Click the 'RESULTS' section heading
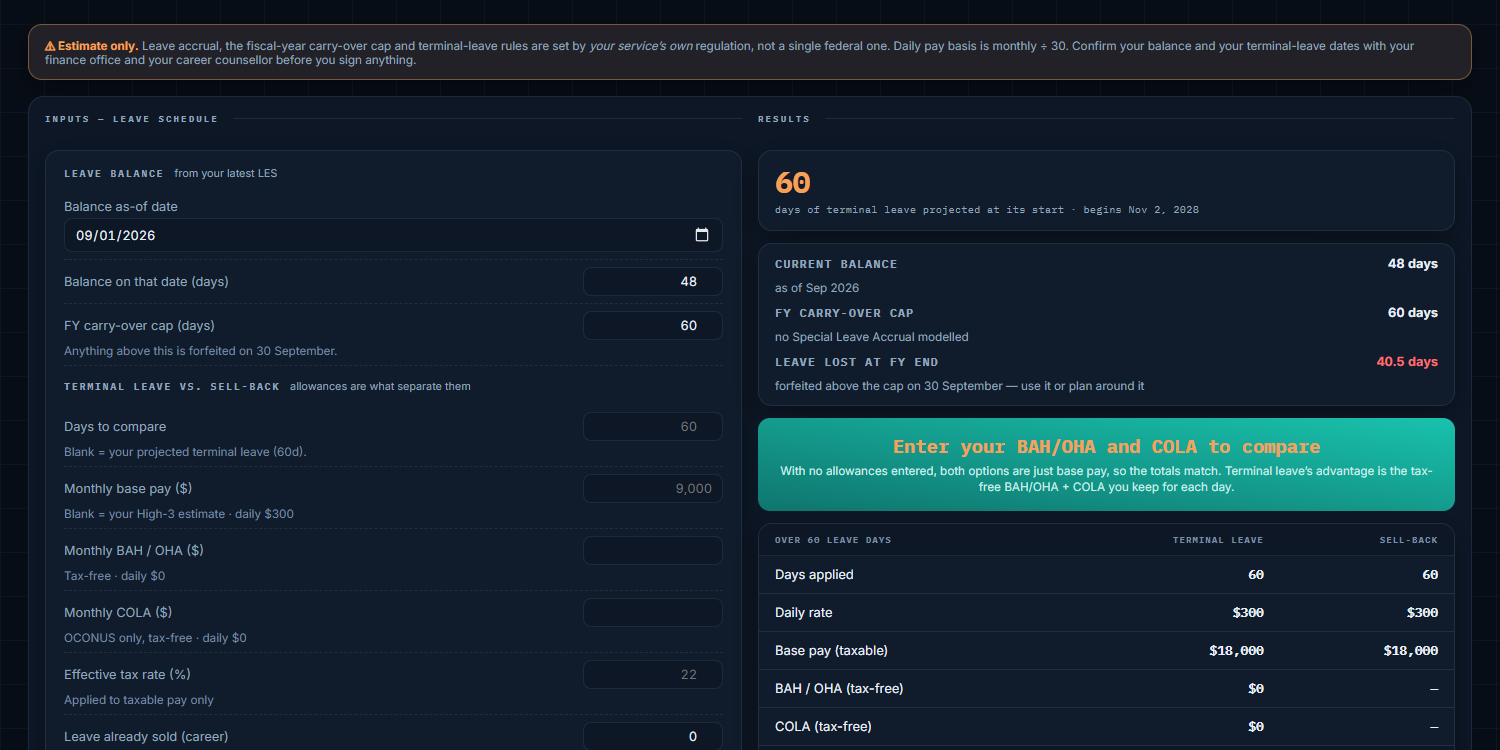 pyautogui.click(x=784, y=119)
